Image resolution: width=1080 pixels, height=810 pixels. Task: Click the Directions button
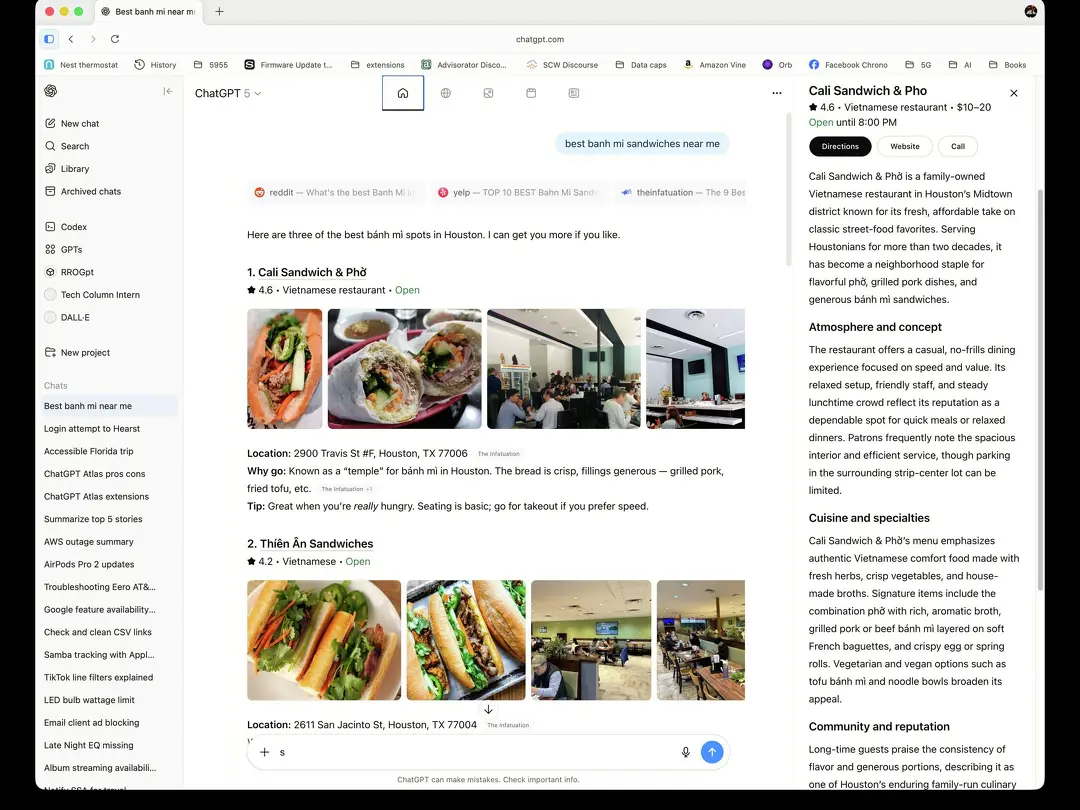coord(840,146)
